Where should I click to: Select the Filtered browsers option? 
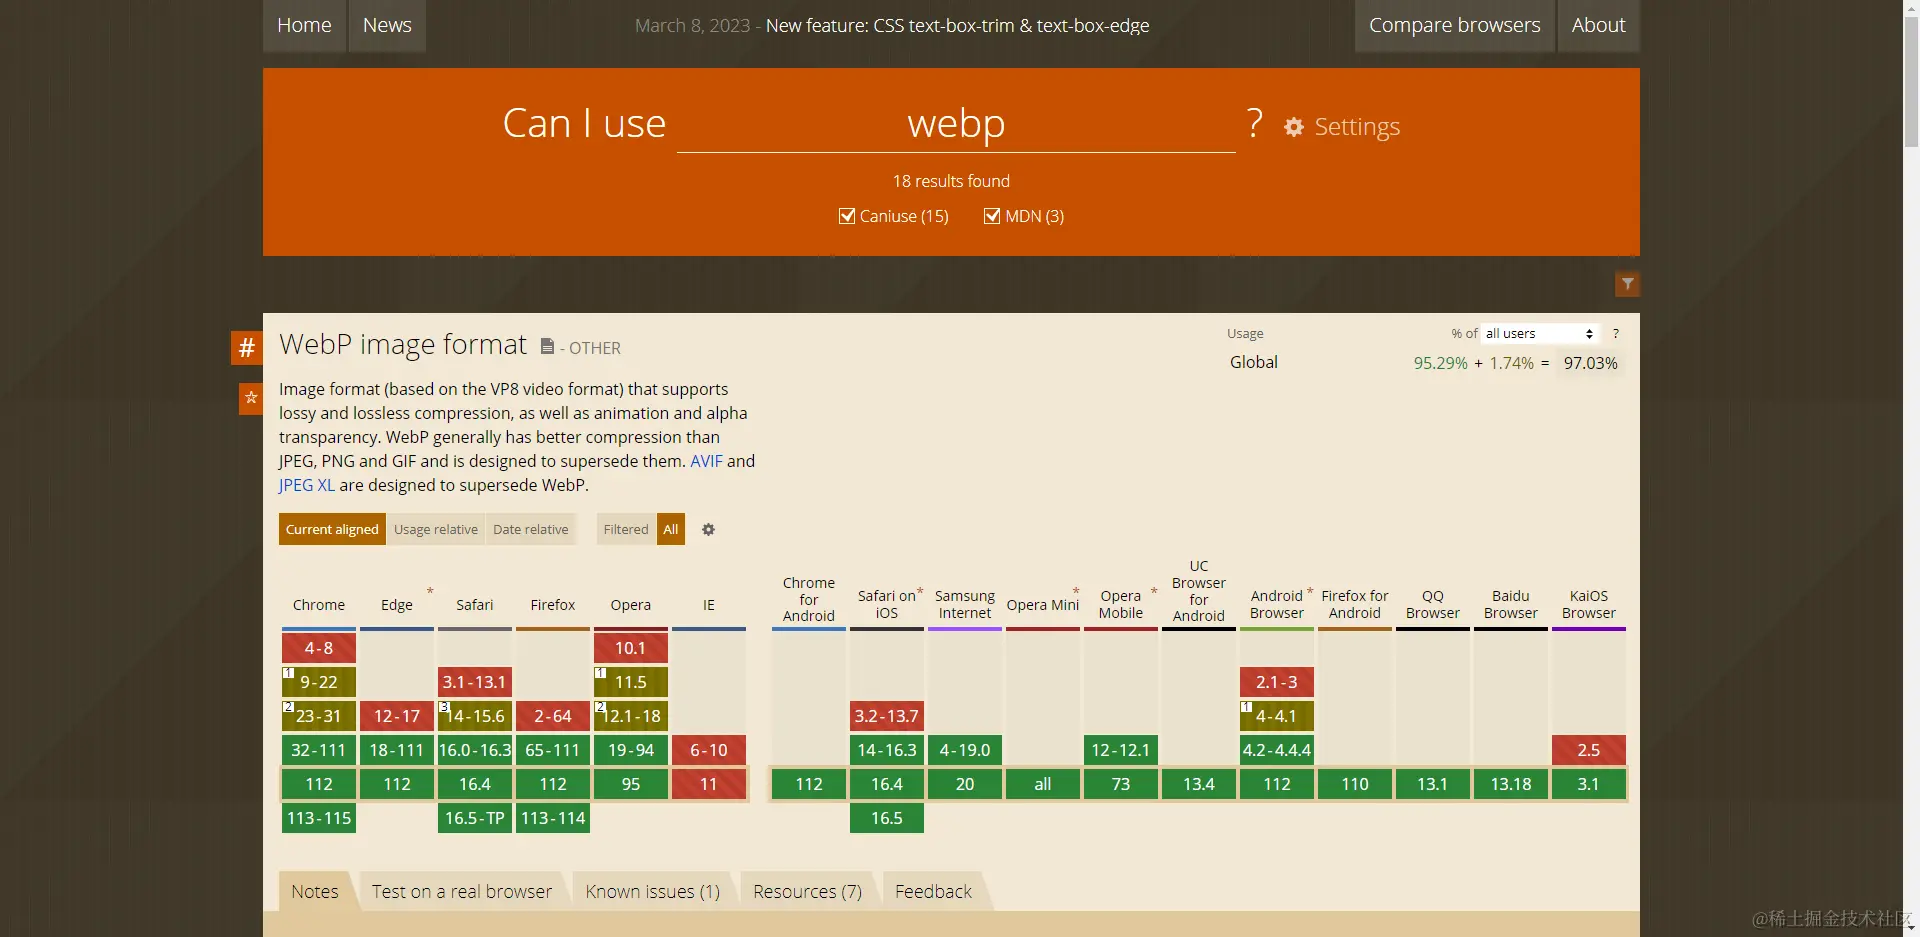[x=626, y=529]
